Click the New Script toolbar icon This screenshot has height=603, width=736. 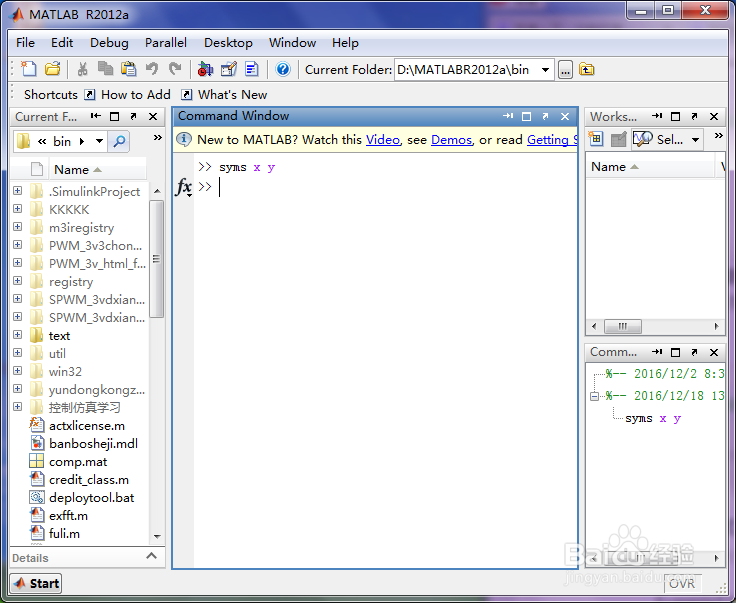pyautogui.click(x=29, y=69)
